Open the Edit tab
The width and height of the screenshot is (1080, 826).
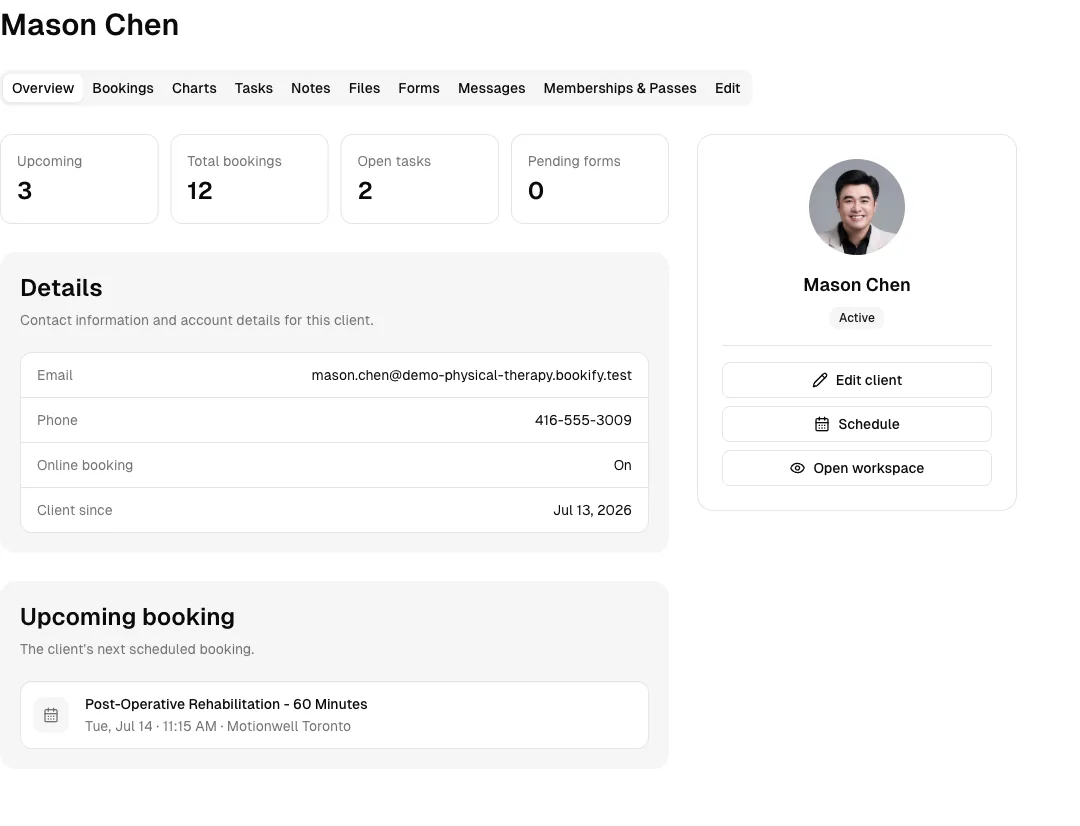tap(727, 88)
